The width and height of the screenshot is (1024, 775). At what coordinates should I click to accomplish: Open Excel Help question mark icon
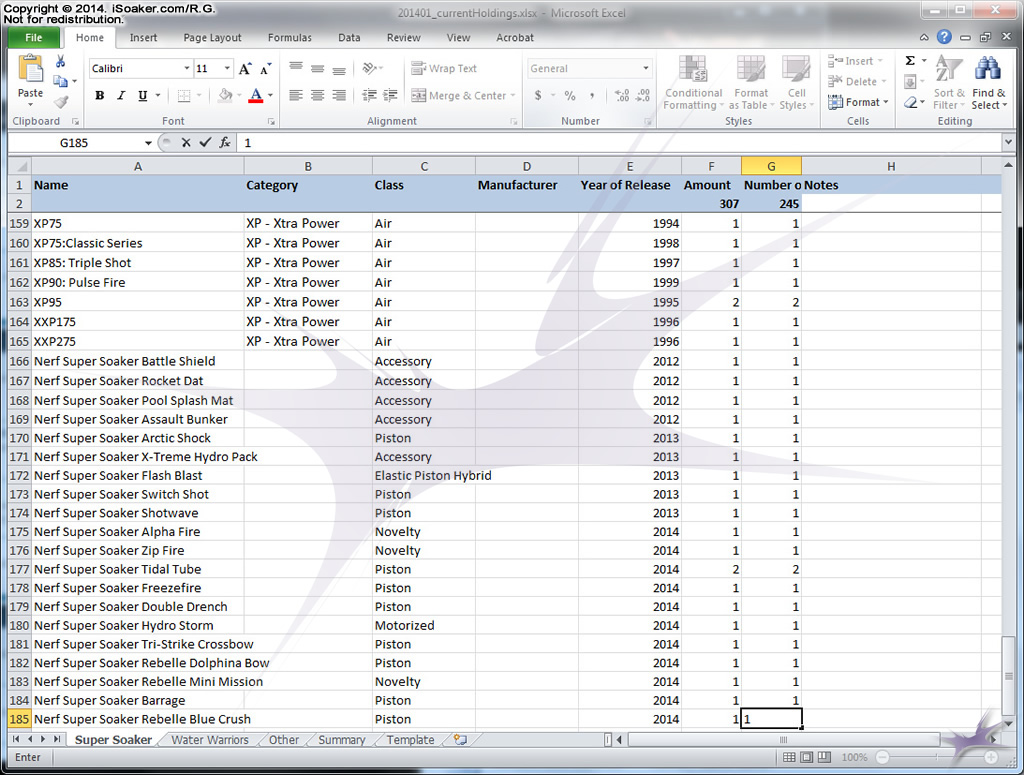pos(944,37)
